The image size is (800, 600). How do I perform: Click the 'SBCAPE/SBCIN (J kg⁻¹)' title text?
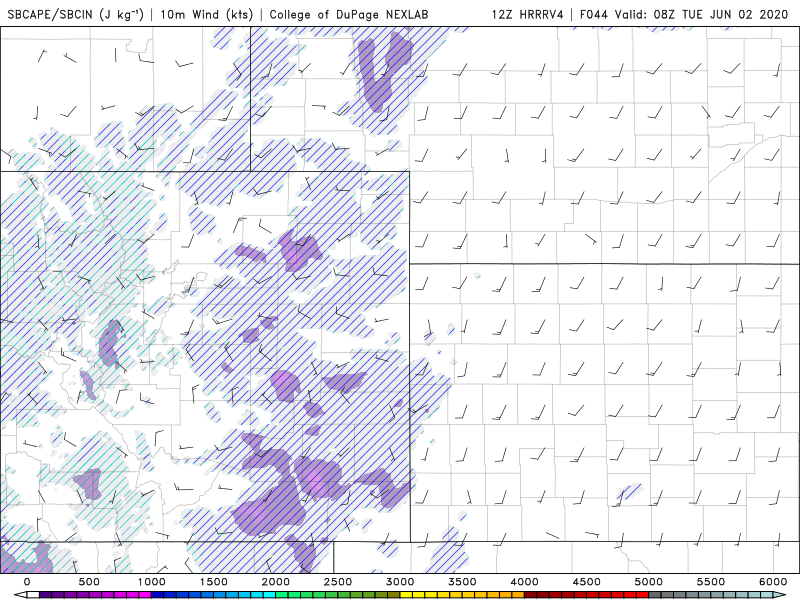(x=76, y=14)
